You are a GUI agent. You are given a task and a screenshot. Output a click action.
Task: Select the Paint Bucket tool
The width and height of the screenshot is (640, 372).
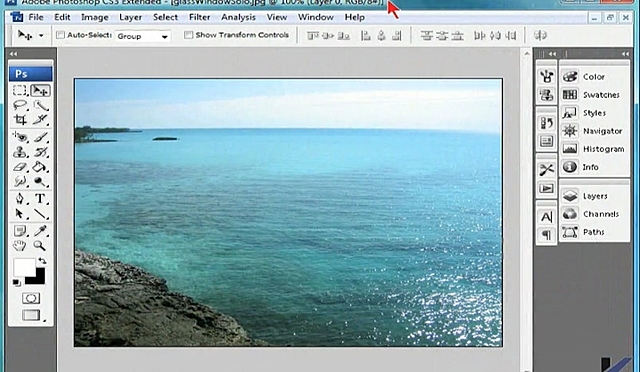40,167
